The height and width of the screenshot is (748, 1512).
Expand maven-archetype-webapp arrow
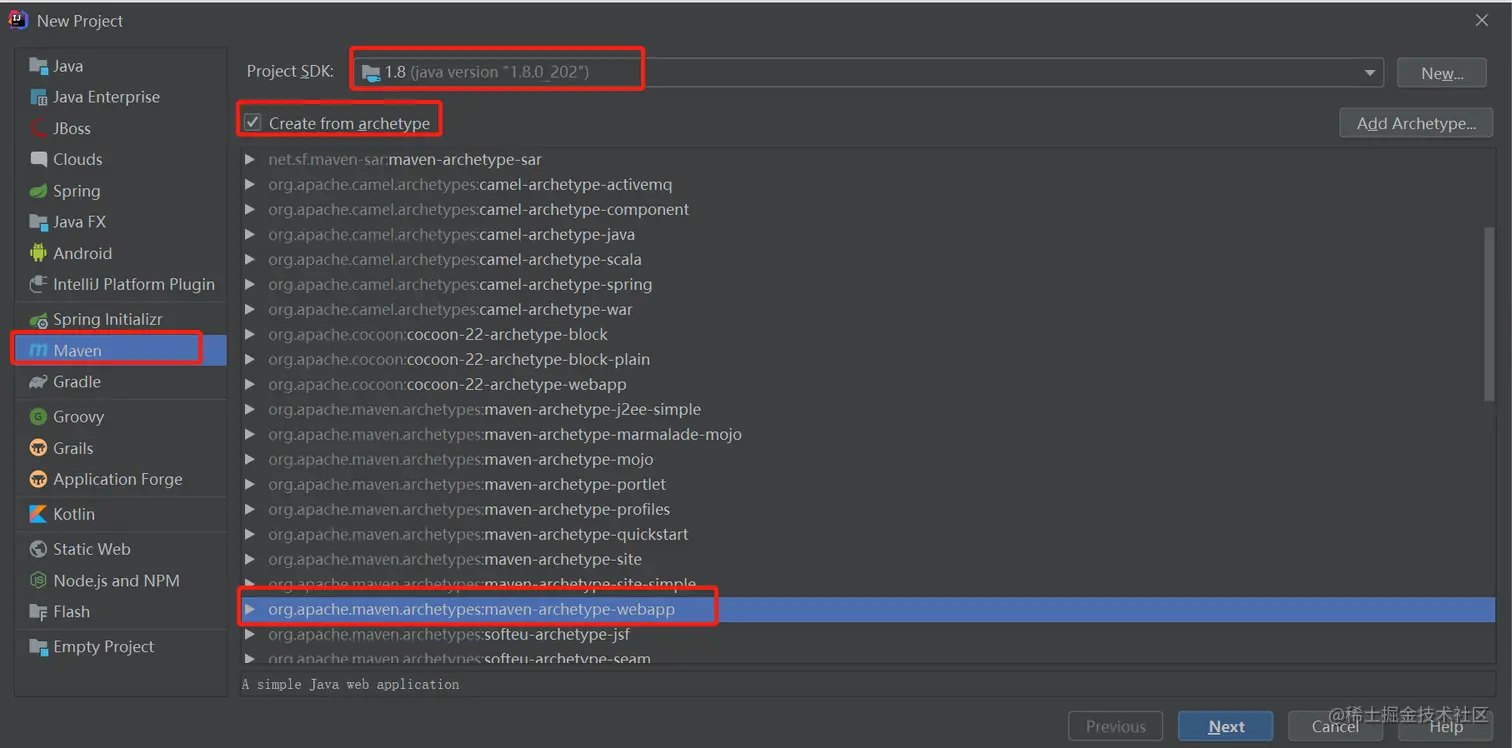[x=250, y=609]
